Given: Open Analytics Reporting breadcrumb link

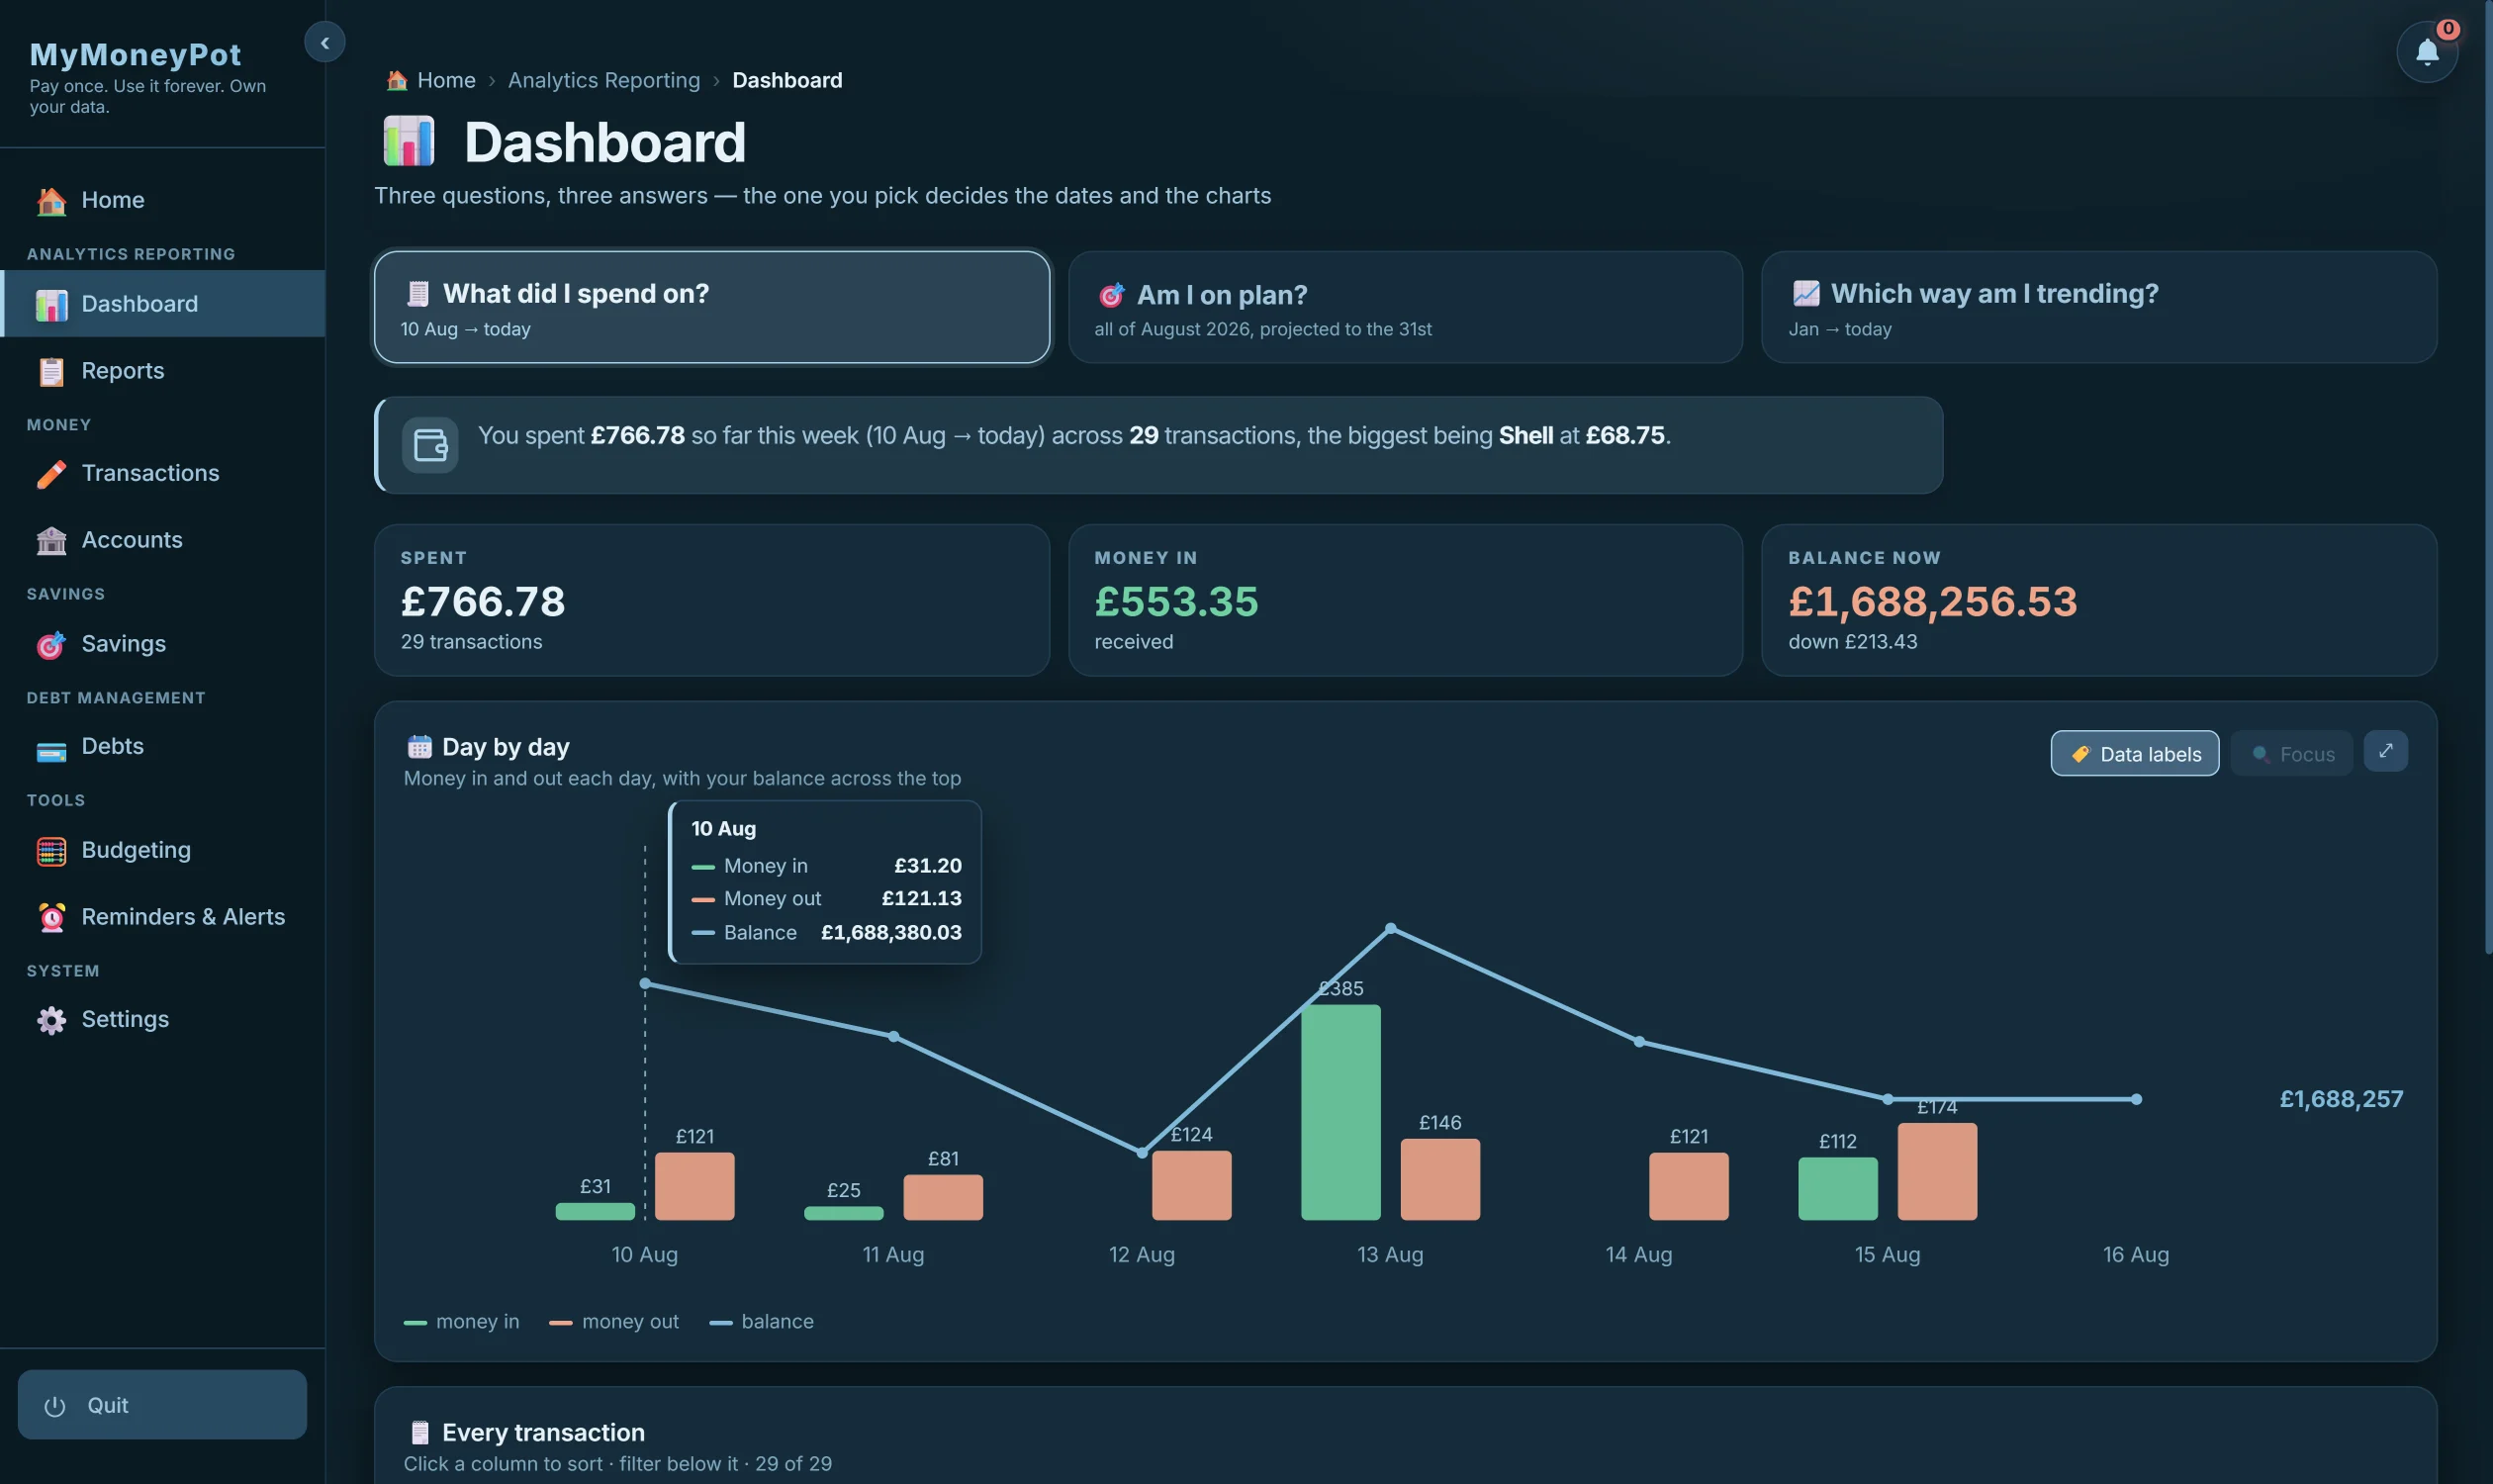Looking at the screenshot, I should click(604, 80).
